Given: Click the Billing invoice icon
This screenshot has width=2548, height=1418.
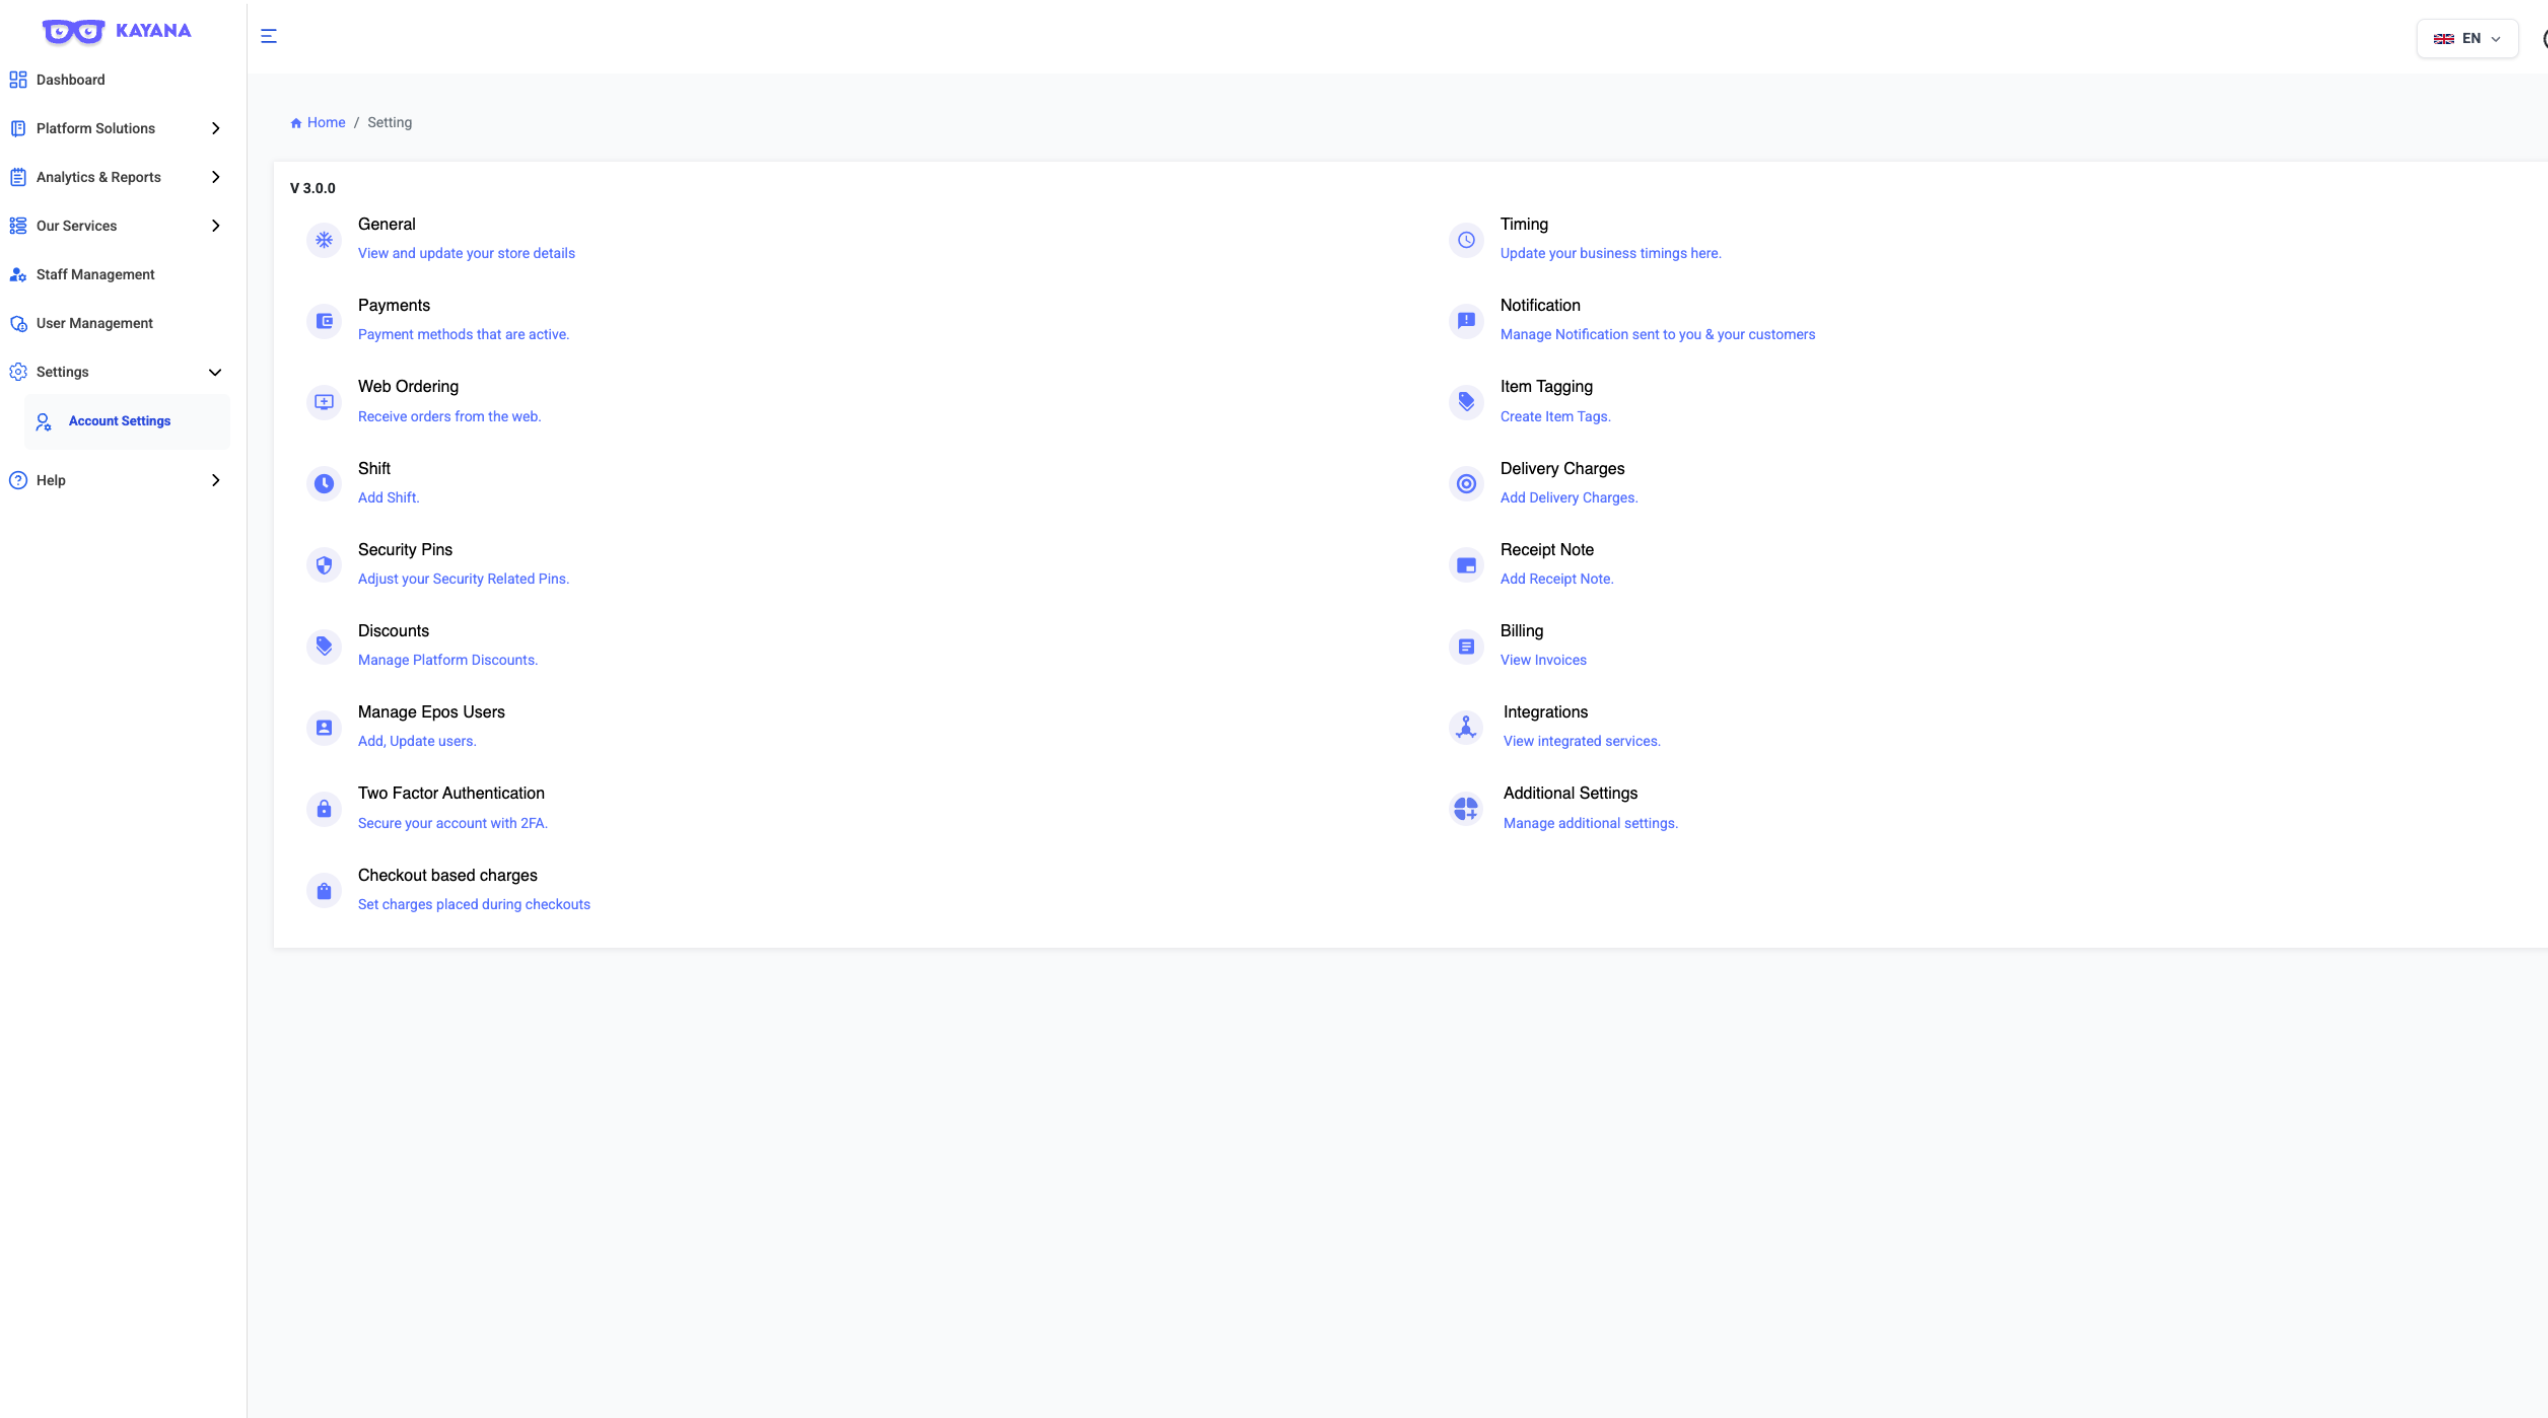Looking at the screenshot, I should pos(1466,646).
